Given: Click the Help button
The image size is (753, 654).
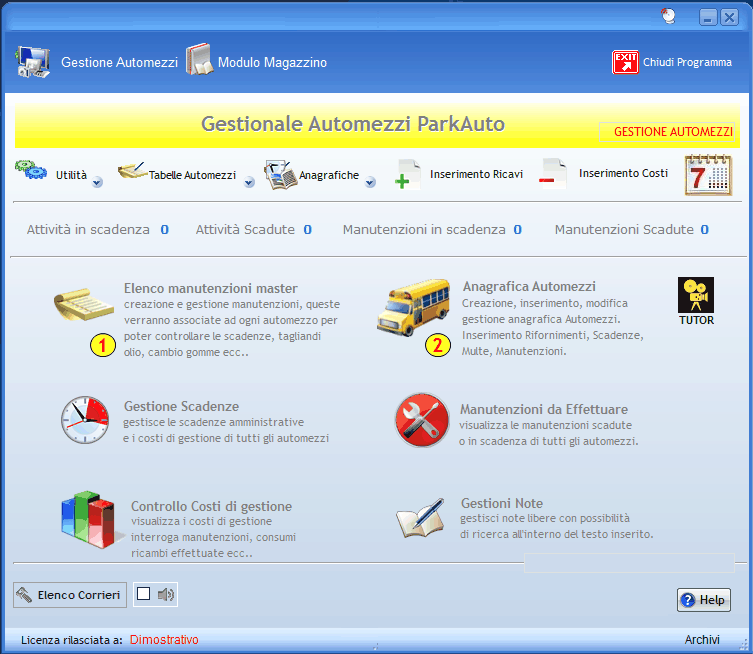Looking at the screenshot, I should click(704, 600).
